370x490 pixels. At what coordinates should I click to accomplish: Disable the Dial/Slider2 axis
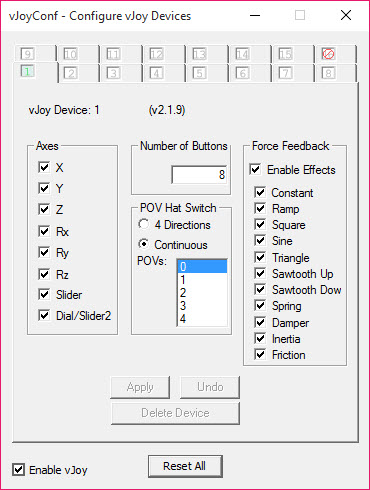(44, 315)
